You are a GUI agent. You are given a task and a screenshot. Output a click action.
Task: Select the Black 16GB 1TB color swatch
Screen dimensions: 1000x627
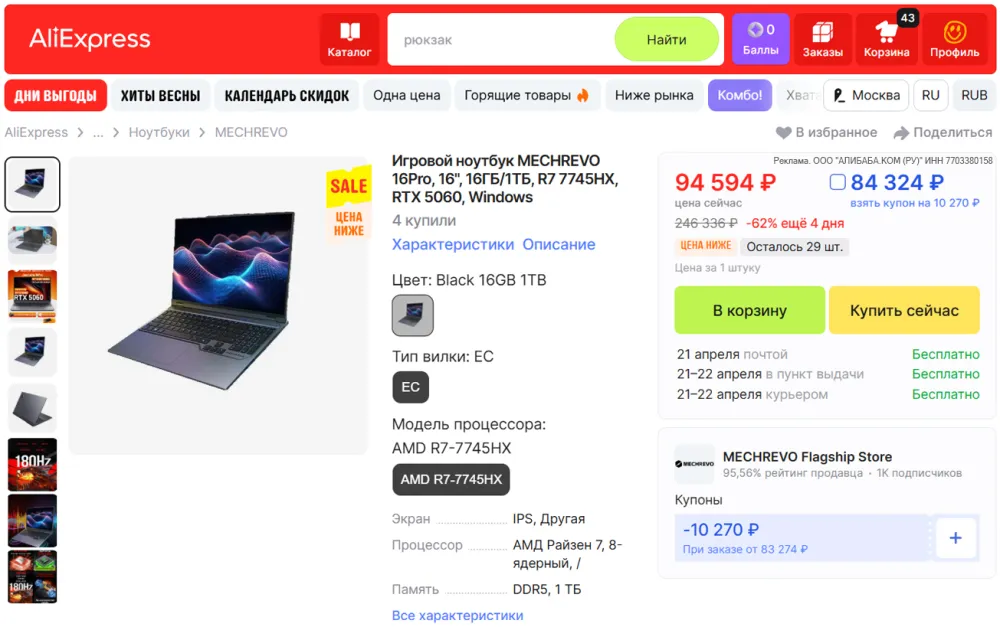(x=413, y=315)
